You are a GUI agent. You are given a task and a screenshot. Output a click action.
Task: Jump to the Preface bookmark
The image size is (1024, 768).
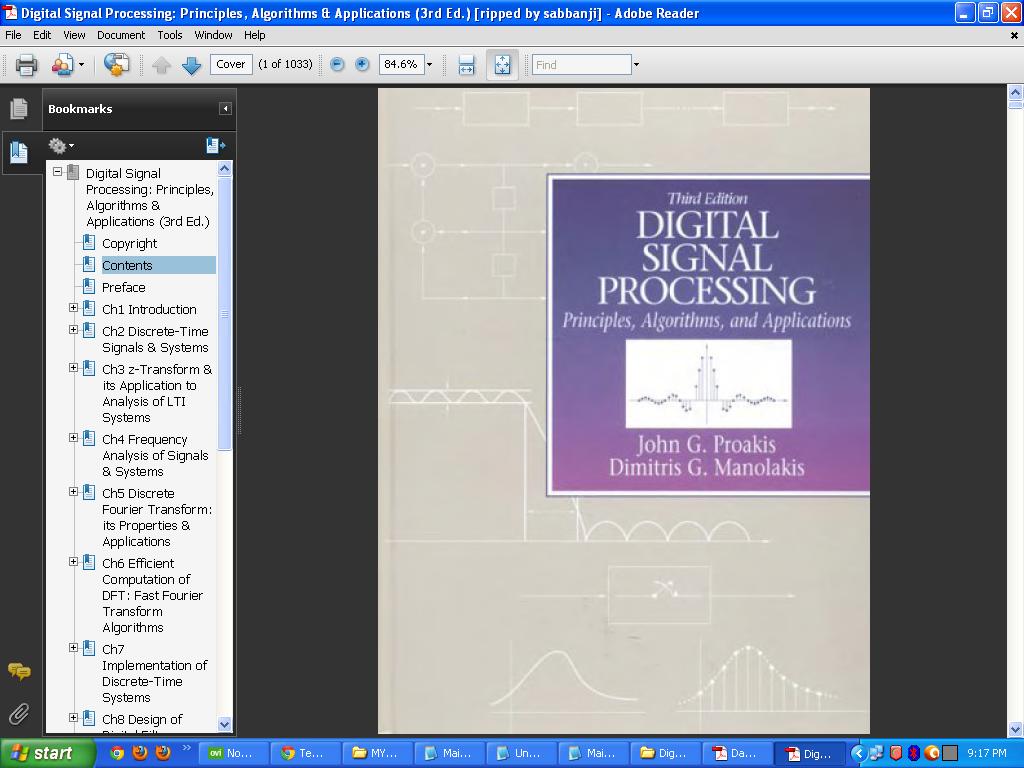(122, 287)
